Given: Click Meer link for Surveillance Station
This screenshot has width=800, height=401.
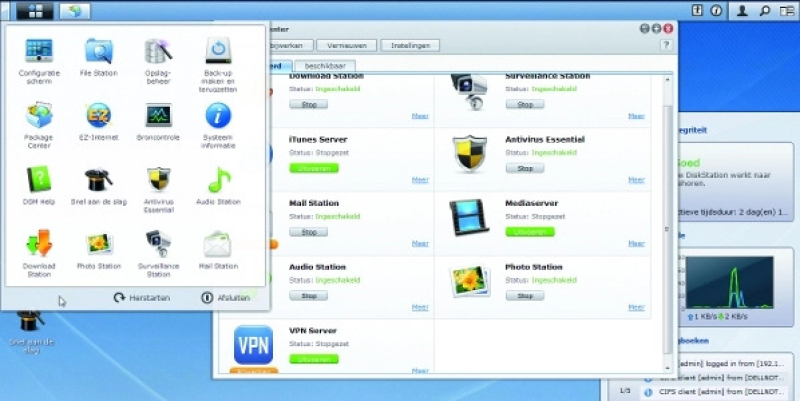Looking at the screenshot, I should [x=636, y=116].
